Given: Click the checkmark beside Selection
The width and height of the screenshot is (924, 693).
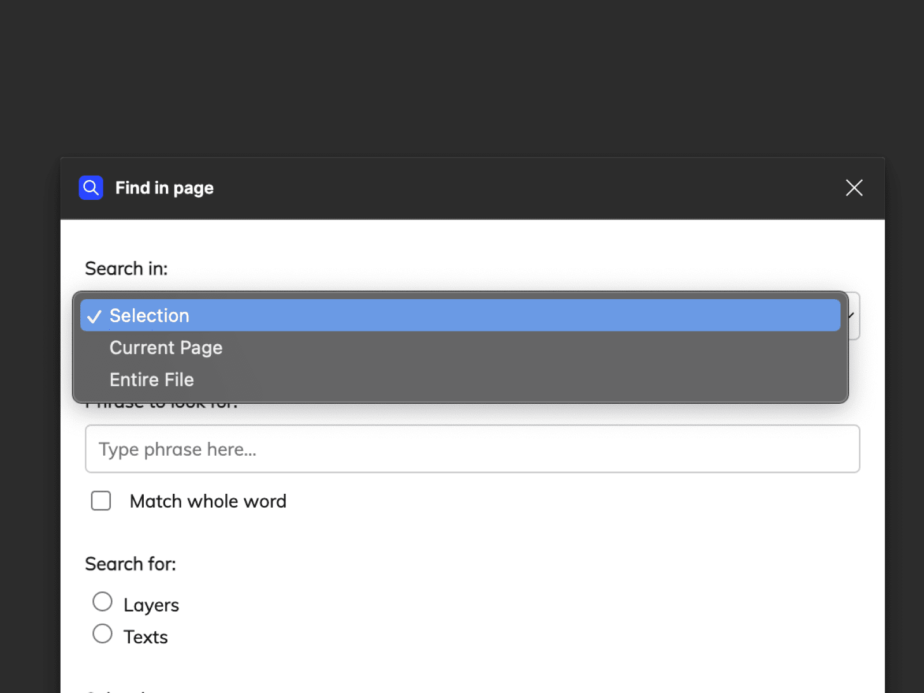Looking at the screenshot, I should [94, 316].
